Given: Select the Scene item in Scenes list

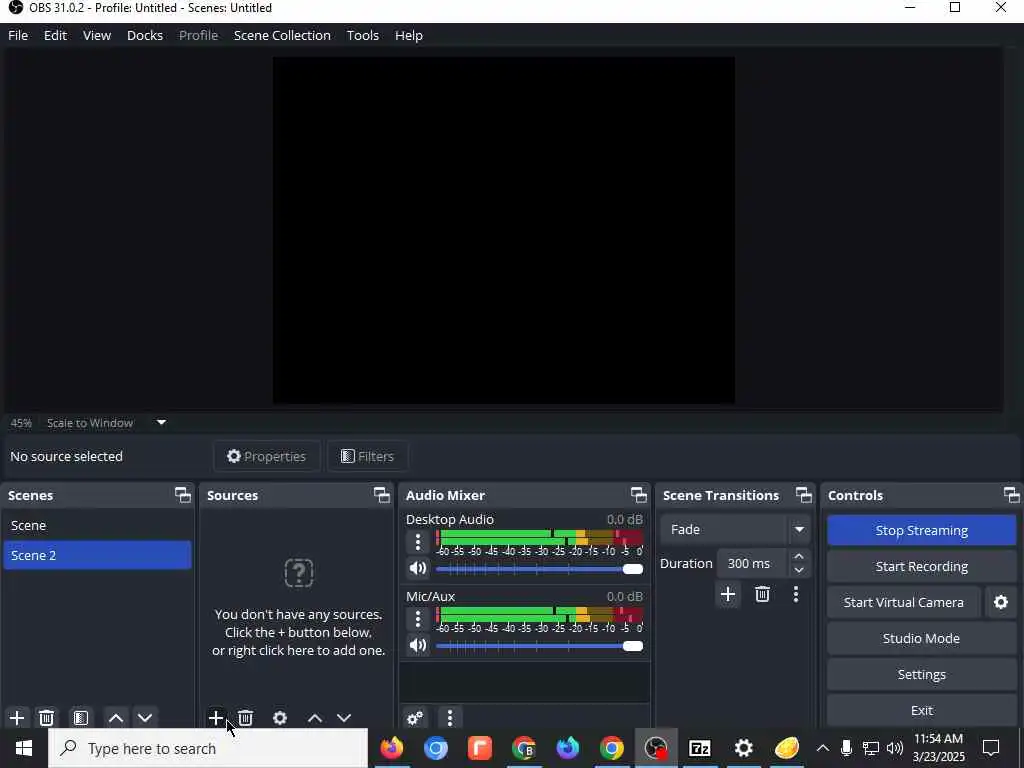Looking at the screenshot, I should pos(97,525).
